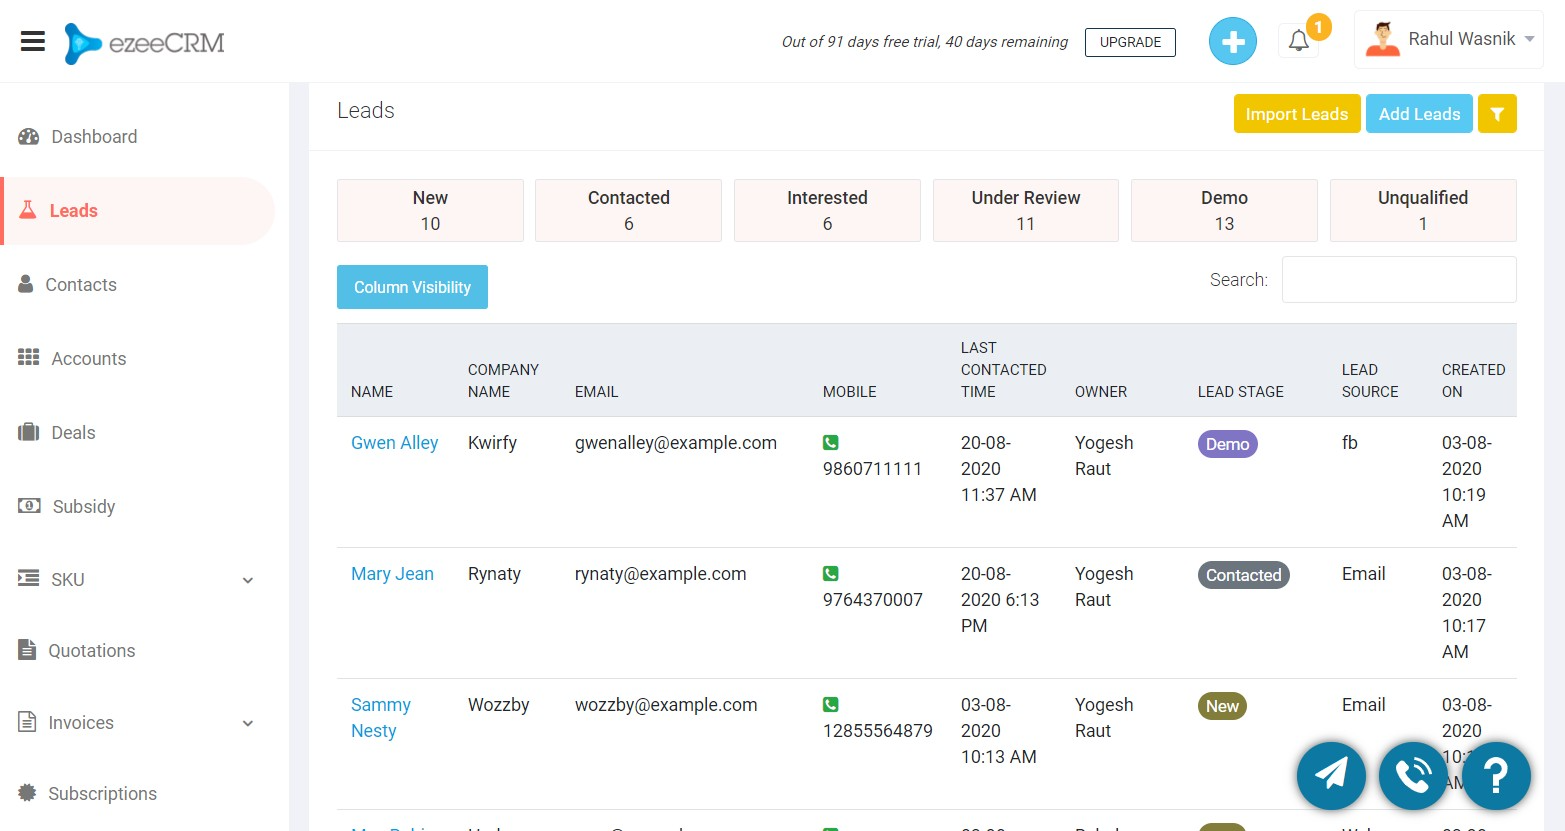The width and height of the screenshot is (1565, 831).
Task: Filter by Under Review stage card
Action: click(x=1025, y=210)
